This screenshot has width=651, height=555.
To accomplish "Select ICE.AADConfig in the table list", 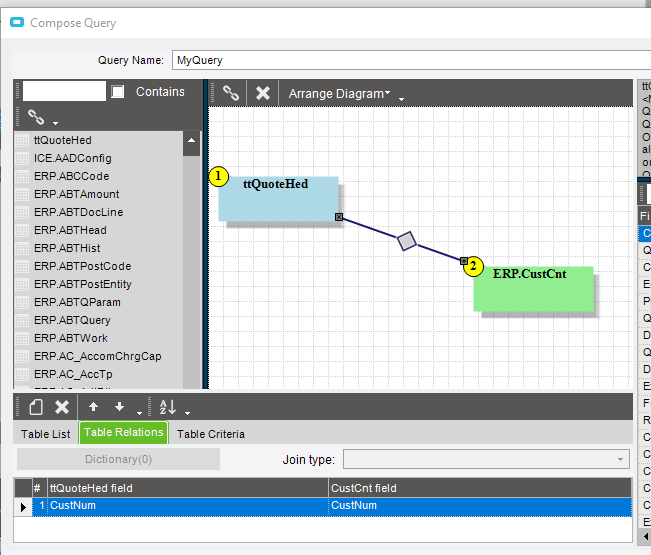I will (73, 158).
